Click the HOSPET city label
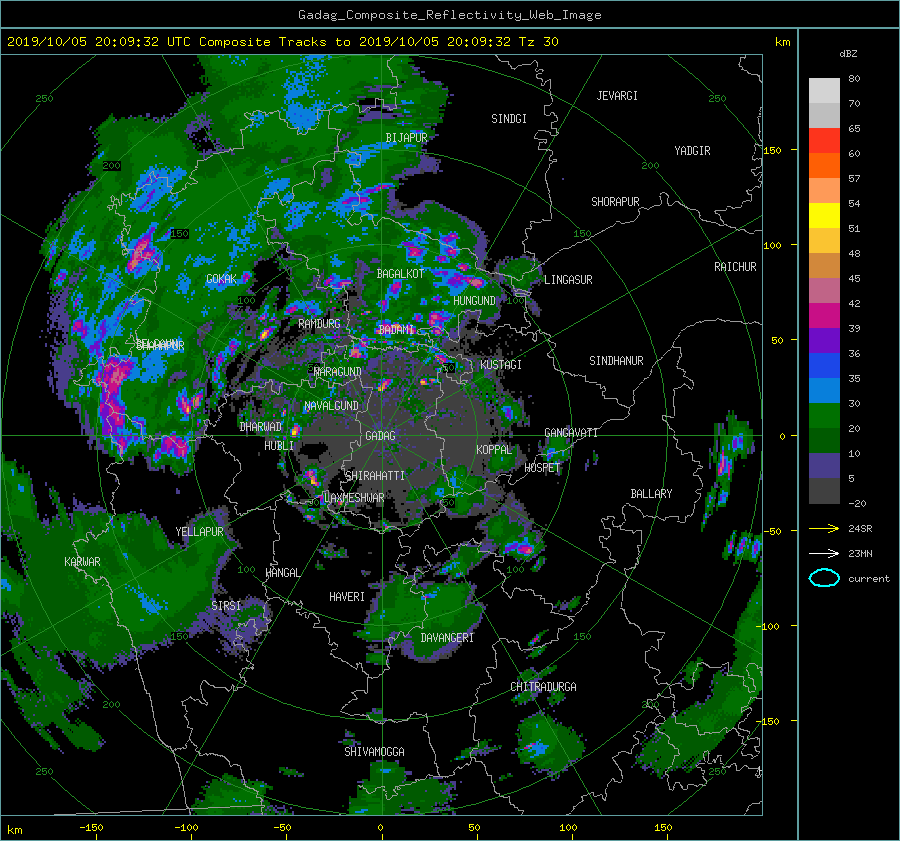Viewport: 900px width, 841px height. [x=542, y=468]
